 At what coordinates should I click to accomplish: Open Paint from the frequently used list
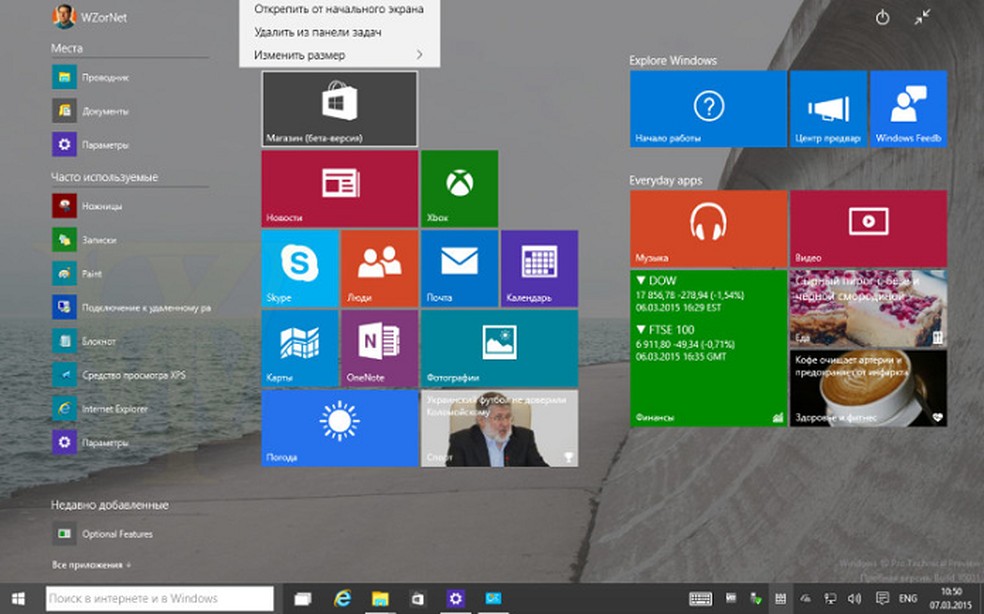[89, 274]
